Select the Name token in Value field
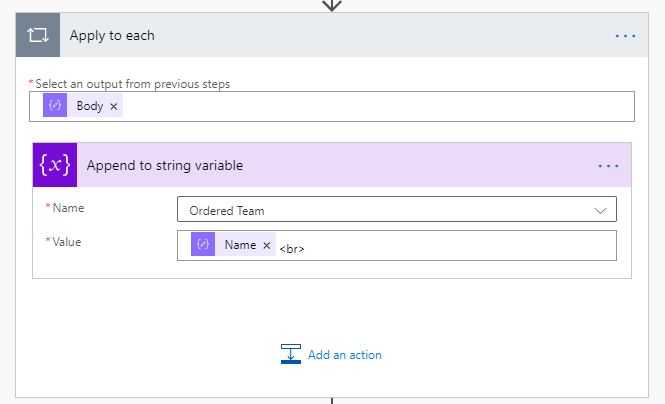This screenshot has width=665, height=404. pyautogui.click(x=240, y=245)
